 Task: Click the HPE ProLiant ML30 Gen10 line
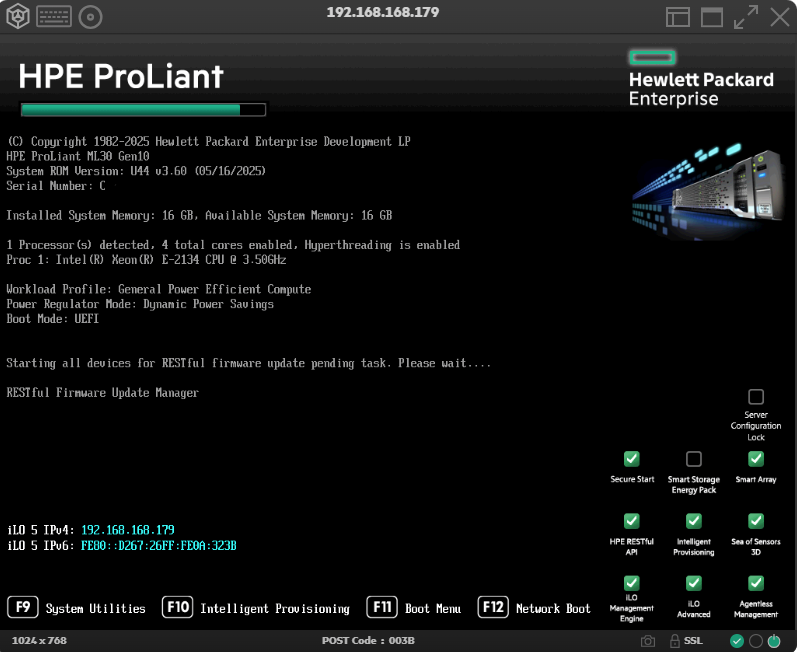pos(78,157)
